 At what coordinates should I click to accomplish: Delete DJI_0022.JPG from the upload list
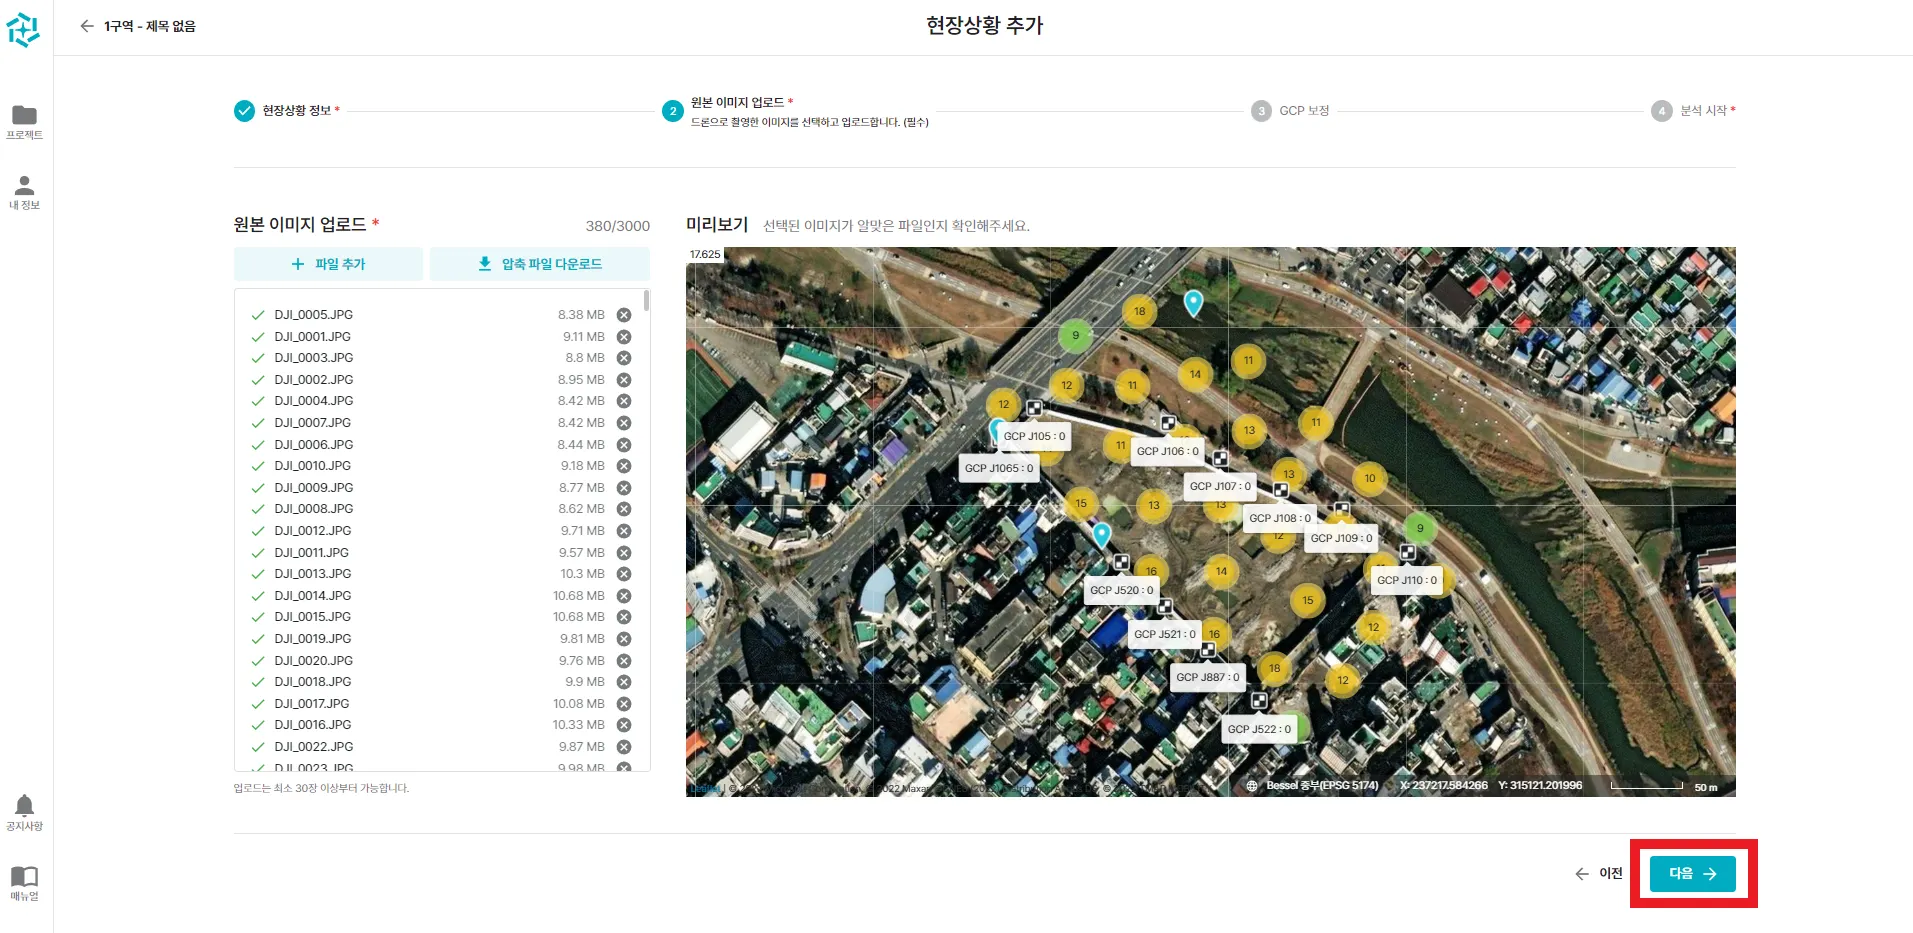pyautogui.click(x=624, y=747)
